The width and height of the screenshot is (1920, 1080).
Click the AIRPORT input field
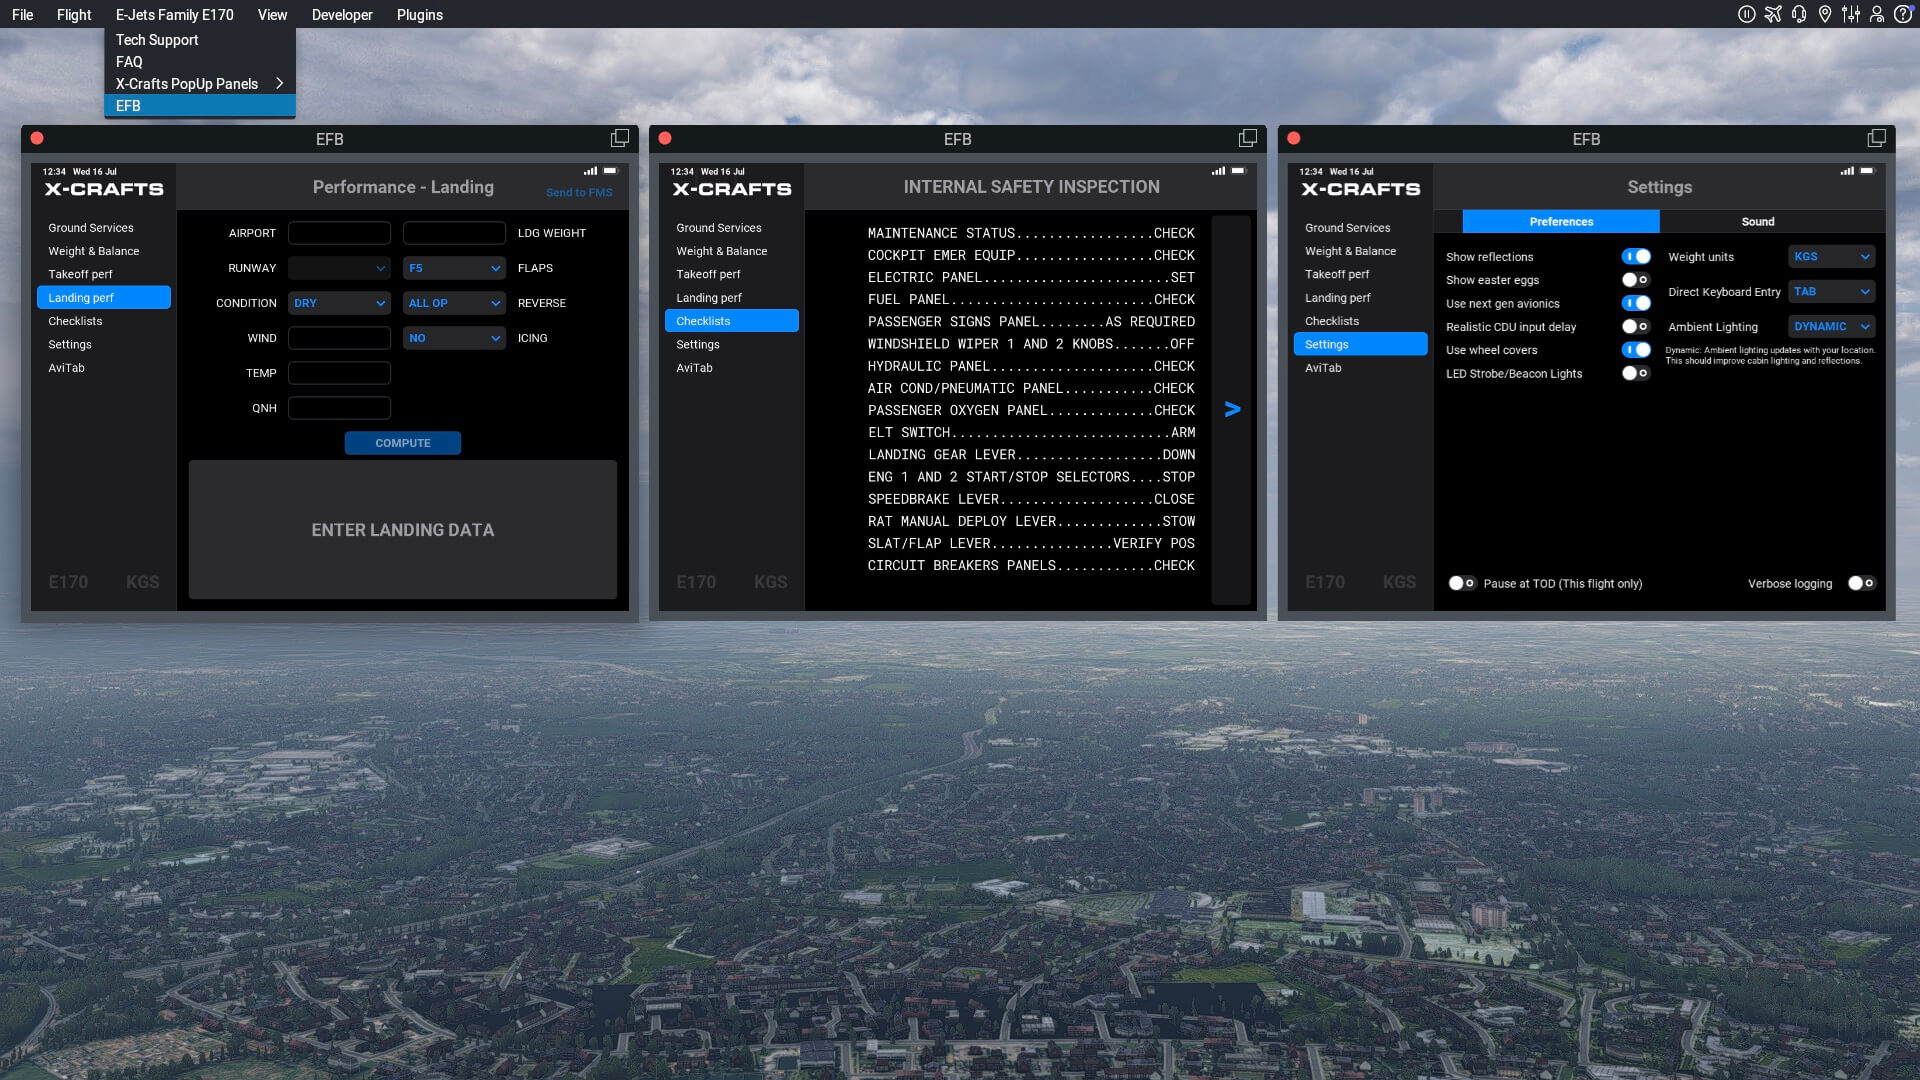click(x=339, y=233)
